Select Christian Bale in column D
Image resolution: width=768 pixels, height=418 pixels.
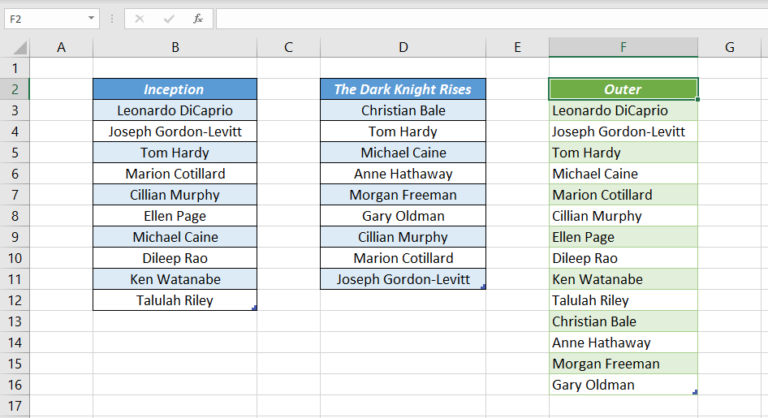click(x=403, y=110)
